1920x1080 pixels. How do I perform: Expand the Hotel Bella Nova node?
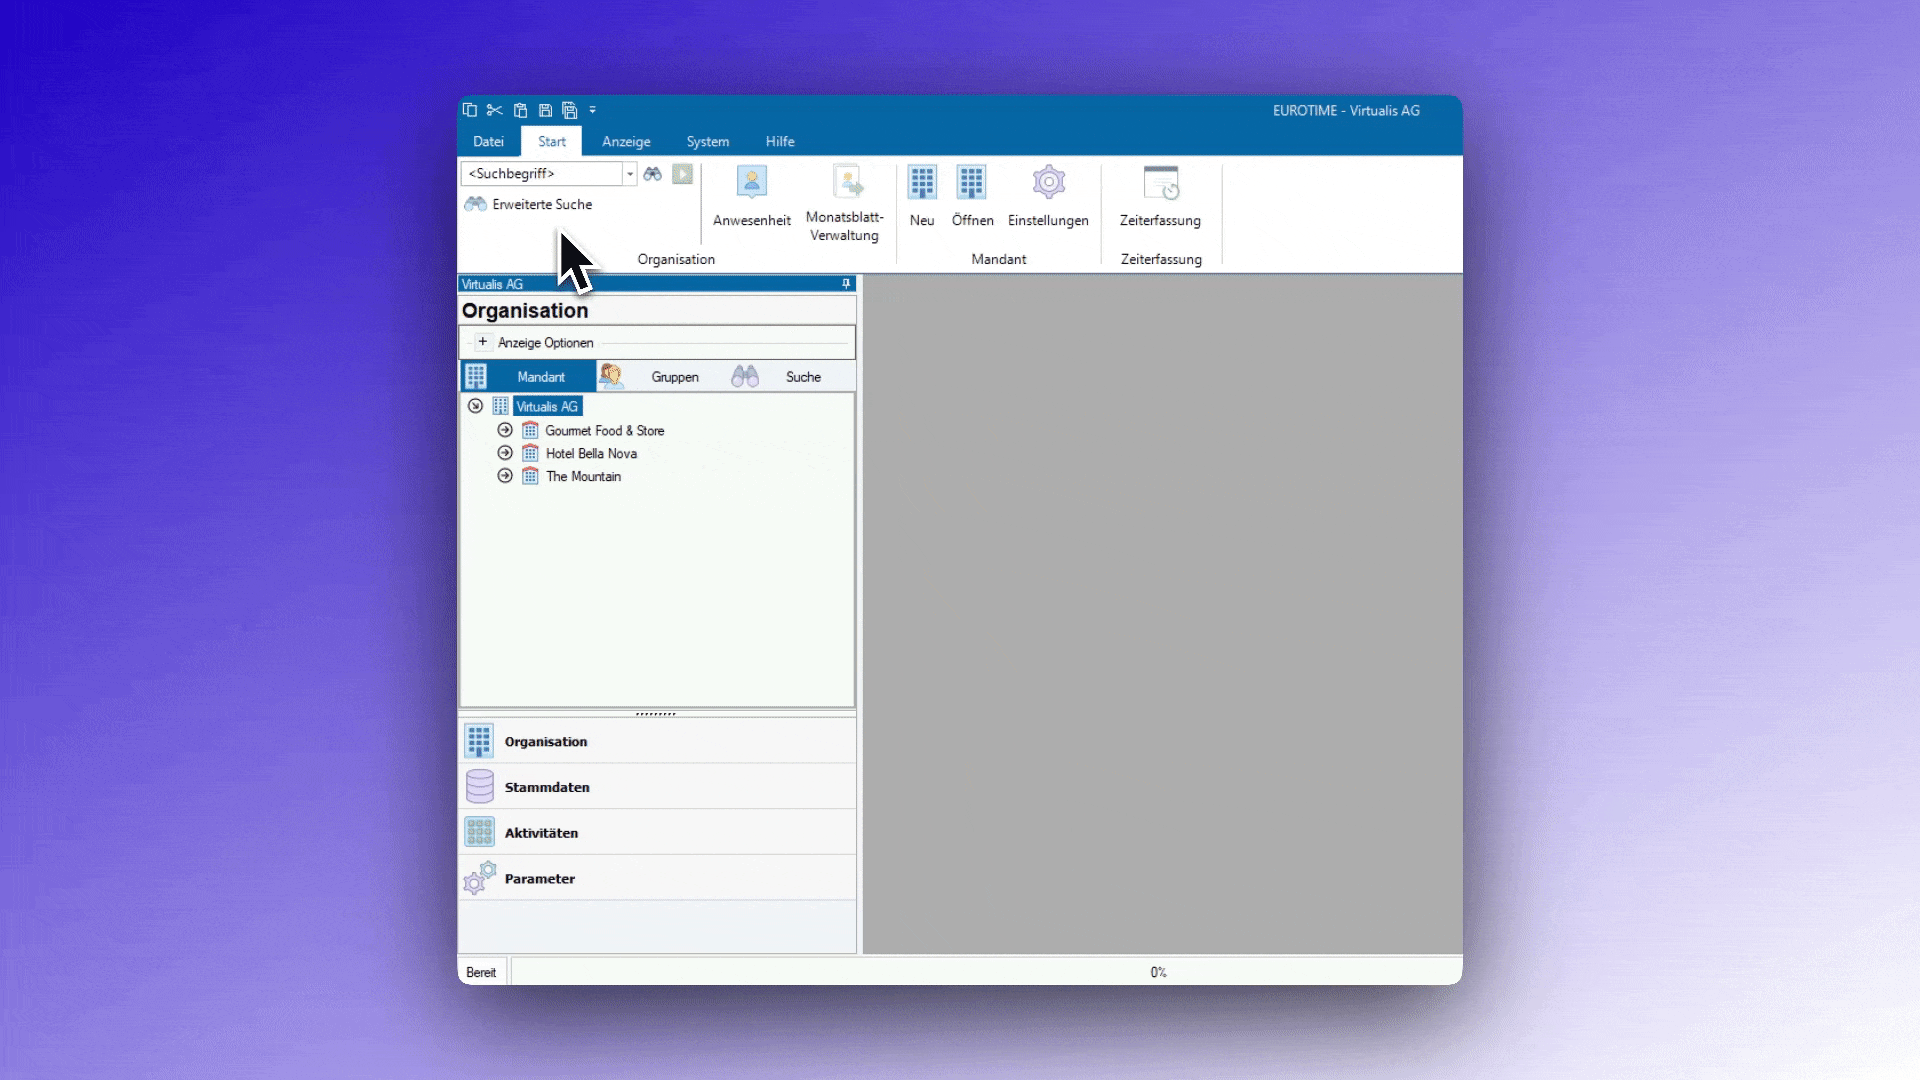[505, 453]
